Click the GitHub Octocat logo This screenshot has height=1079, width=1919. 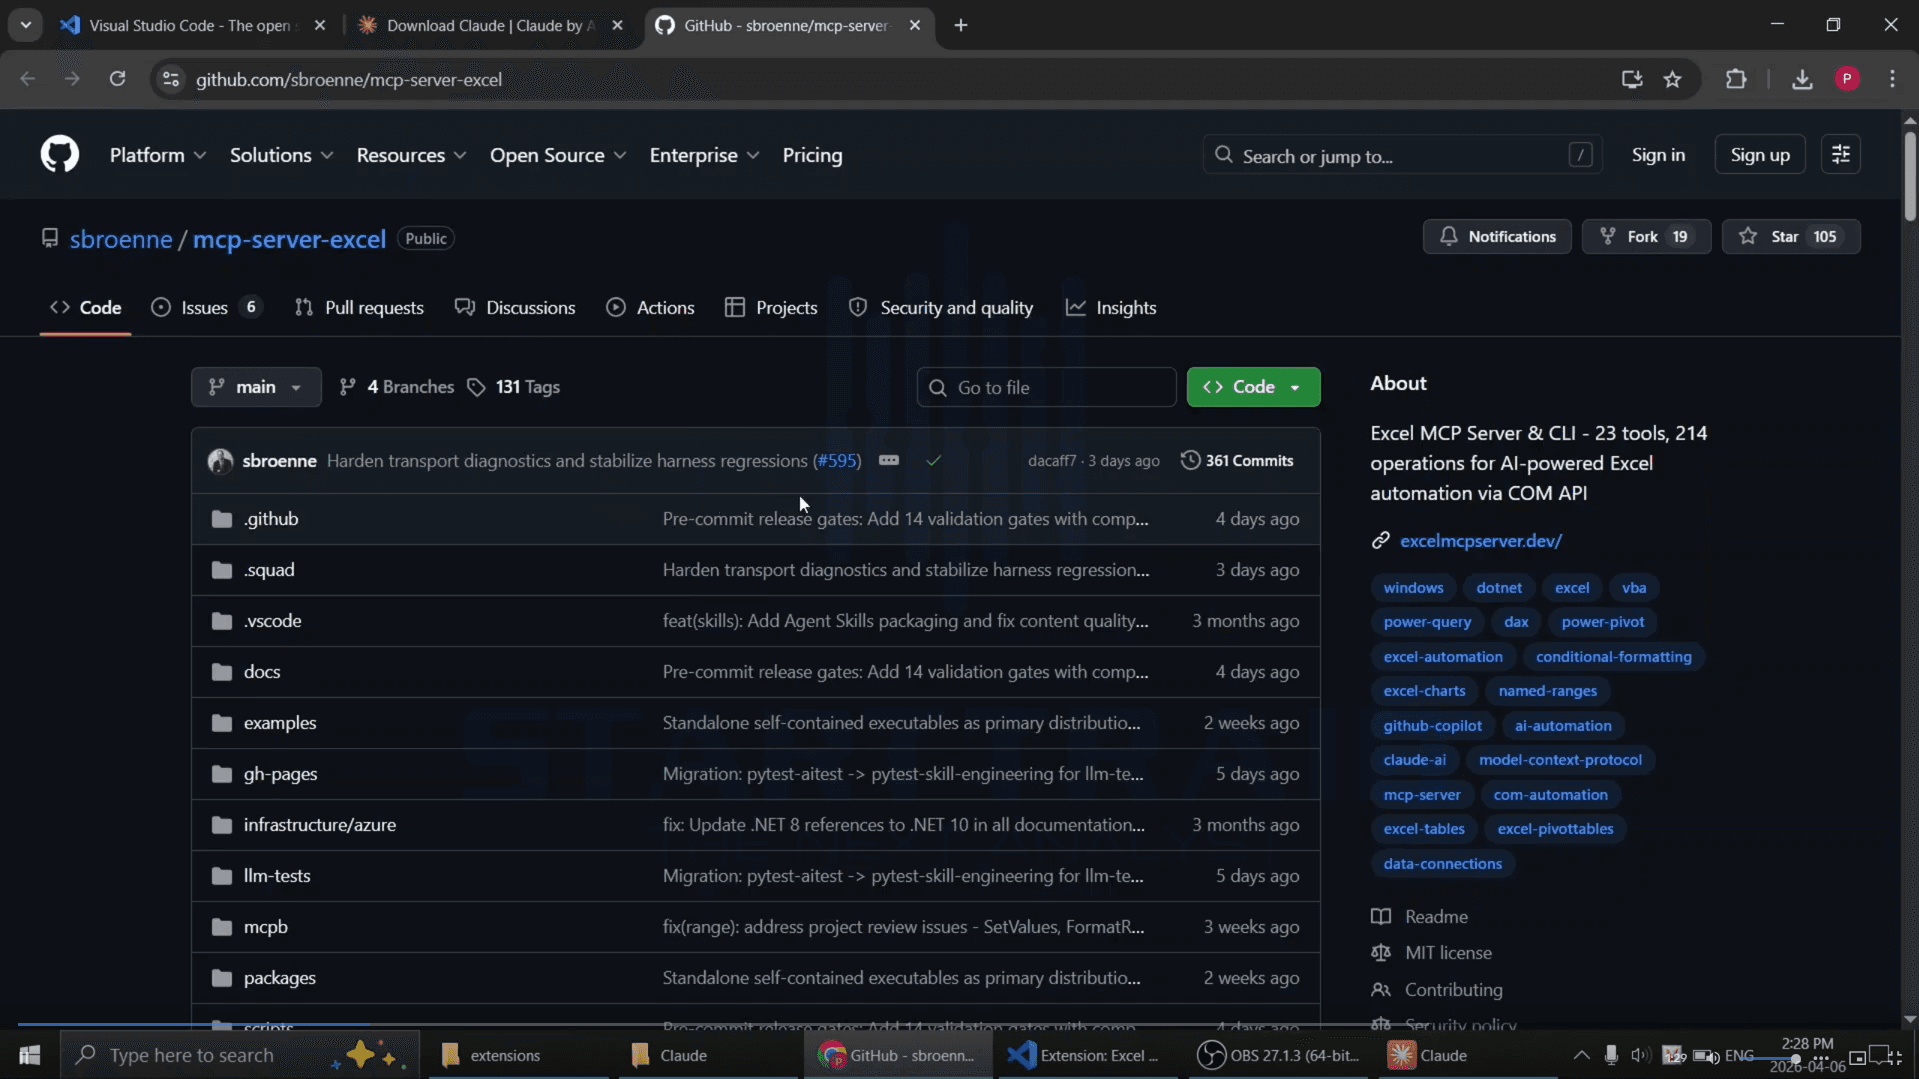tap(60, 155)
